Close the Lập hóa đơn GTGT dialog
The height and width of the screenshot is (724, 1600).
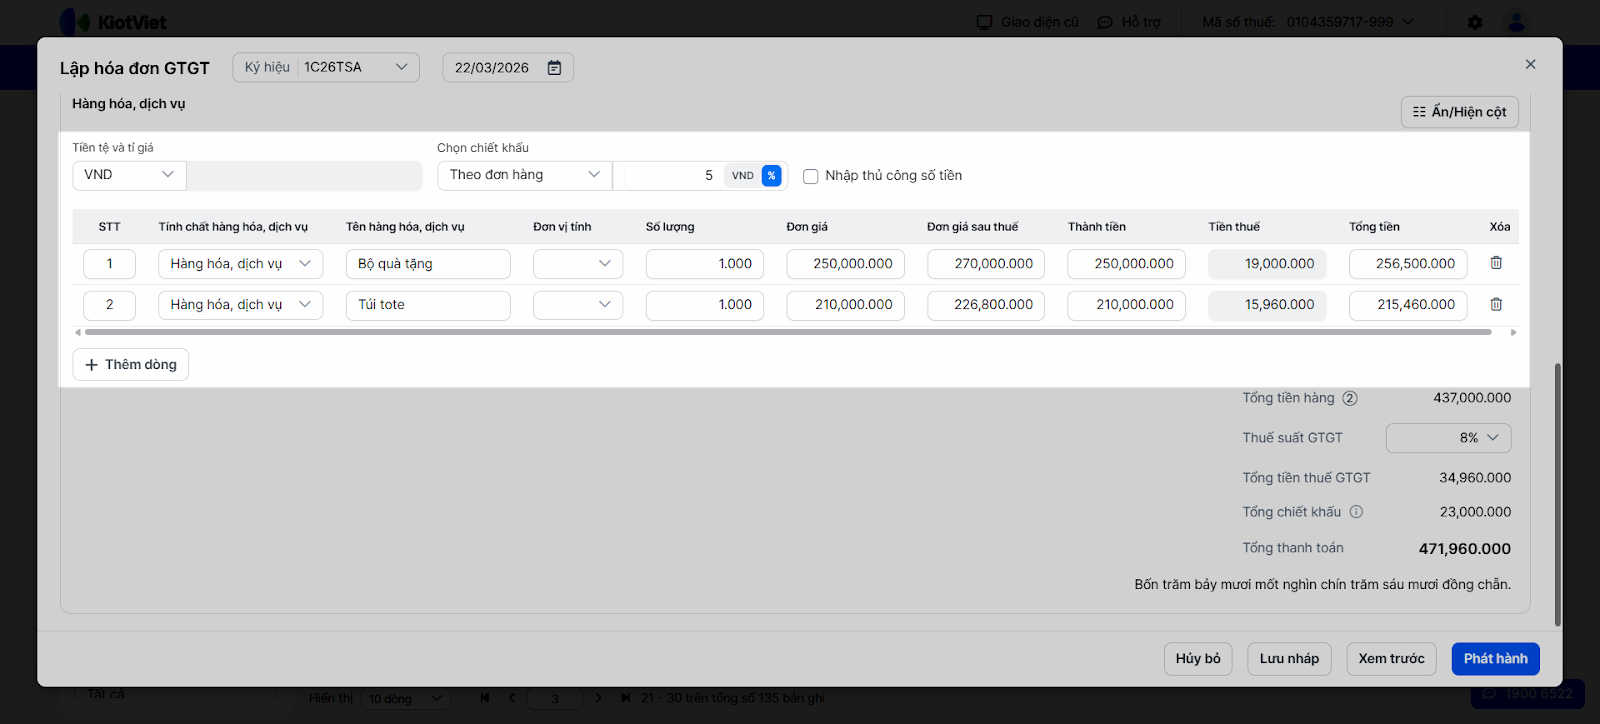(x=1530, y=64)
